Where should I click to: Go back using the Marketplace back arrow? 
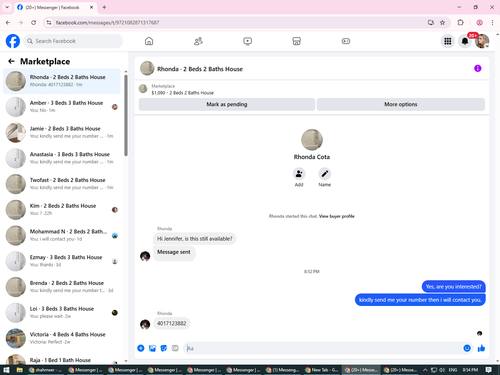click(x=11, y=61)
